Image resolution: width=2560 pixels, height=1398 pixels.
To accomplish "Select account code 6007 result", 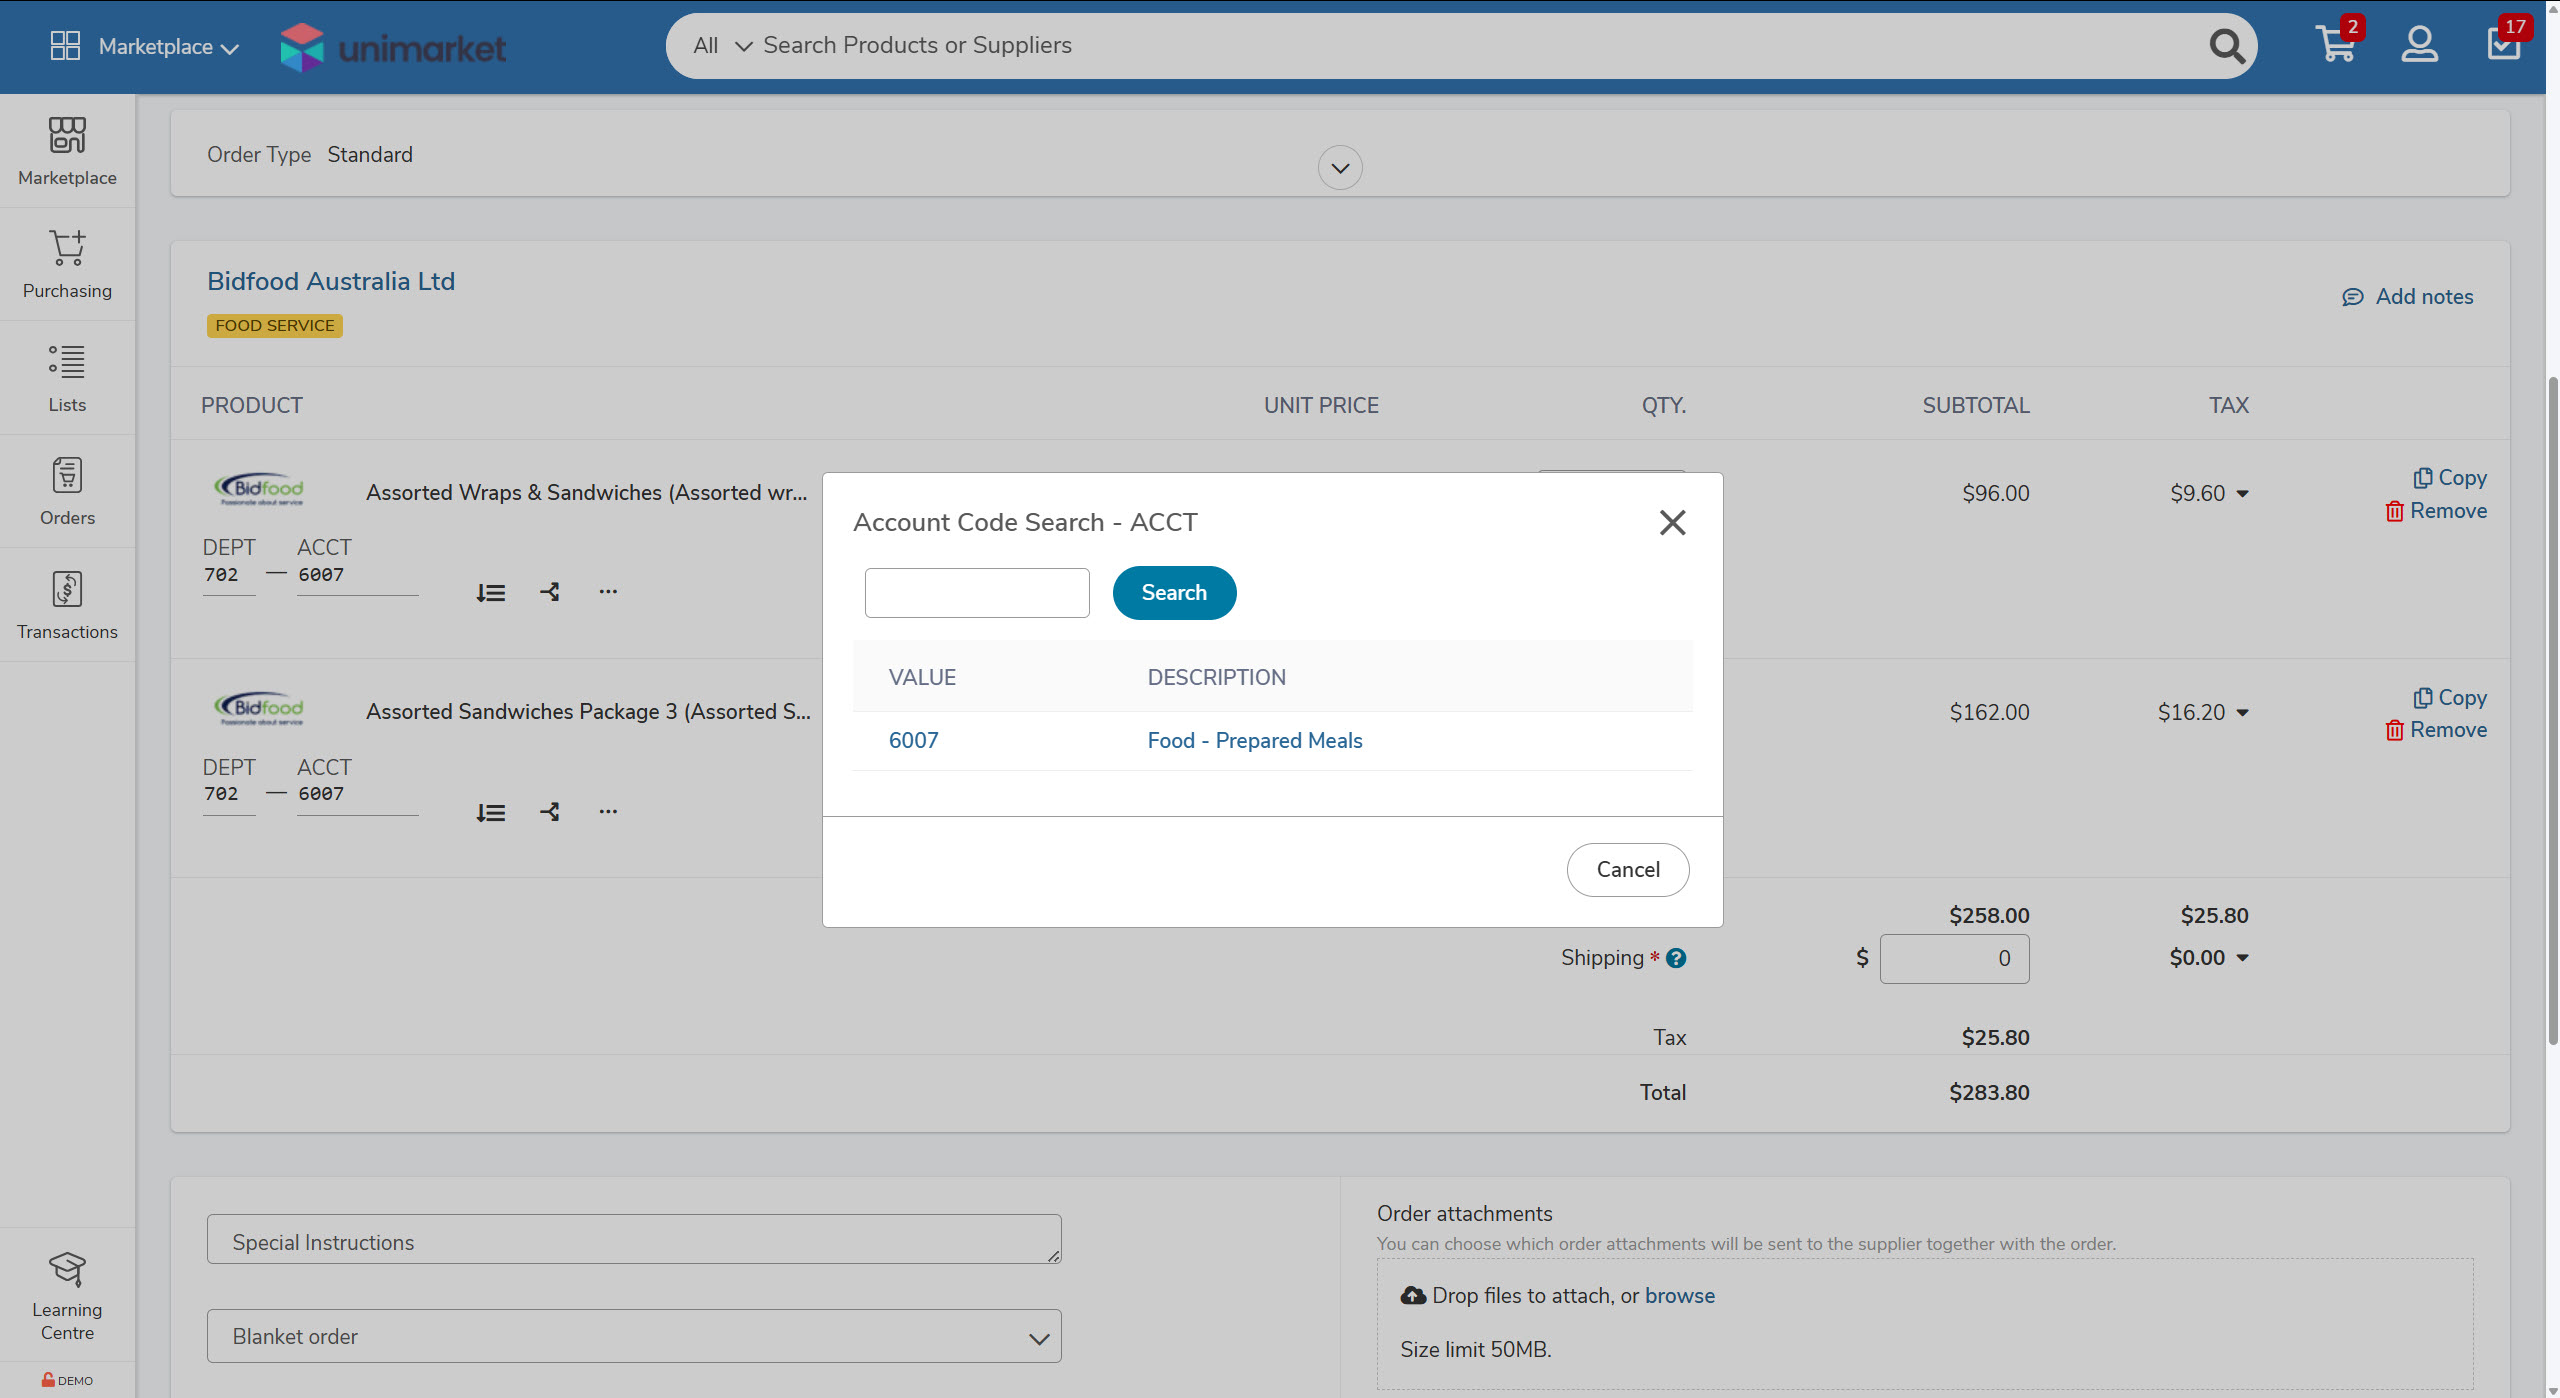I will (913, 741).
